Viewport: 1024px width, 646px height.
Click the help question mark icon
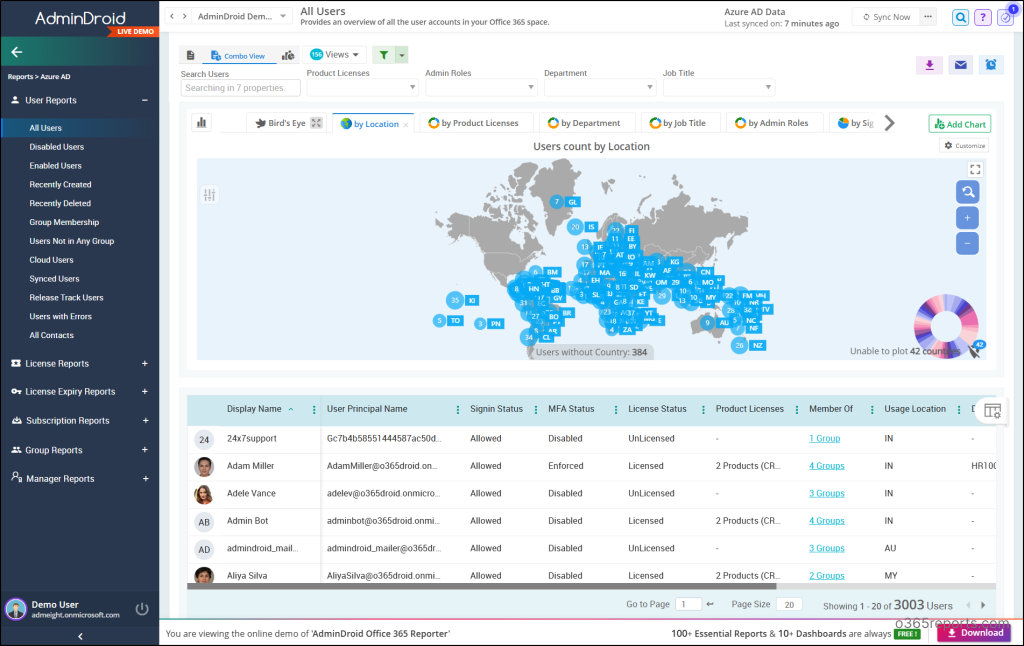[x=983, y=18]
